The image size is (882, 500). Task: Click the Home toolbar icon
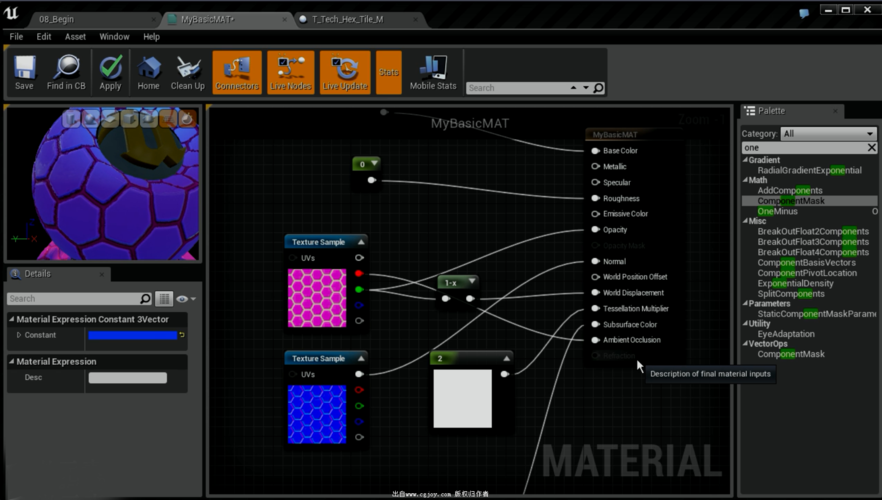pos(148,72)
